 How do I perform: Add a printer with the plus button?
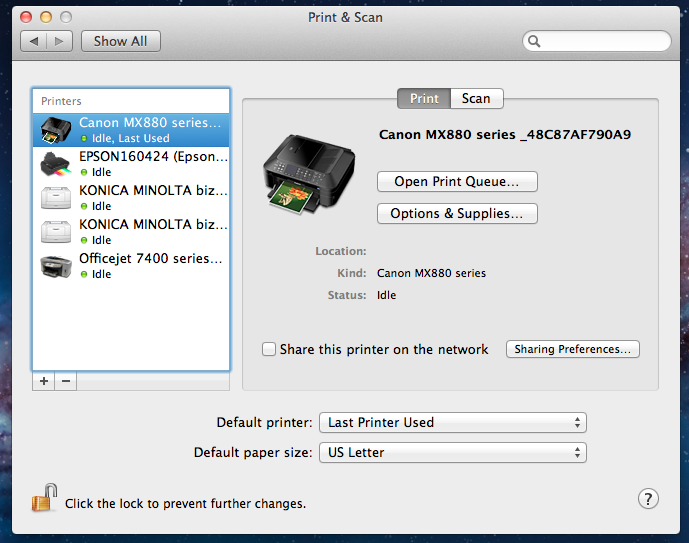pyautogui.click(x=44, y=381)
